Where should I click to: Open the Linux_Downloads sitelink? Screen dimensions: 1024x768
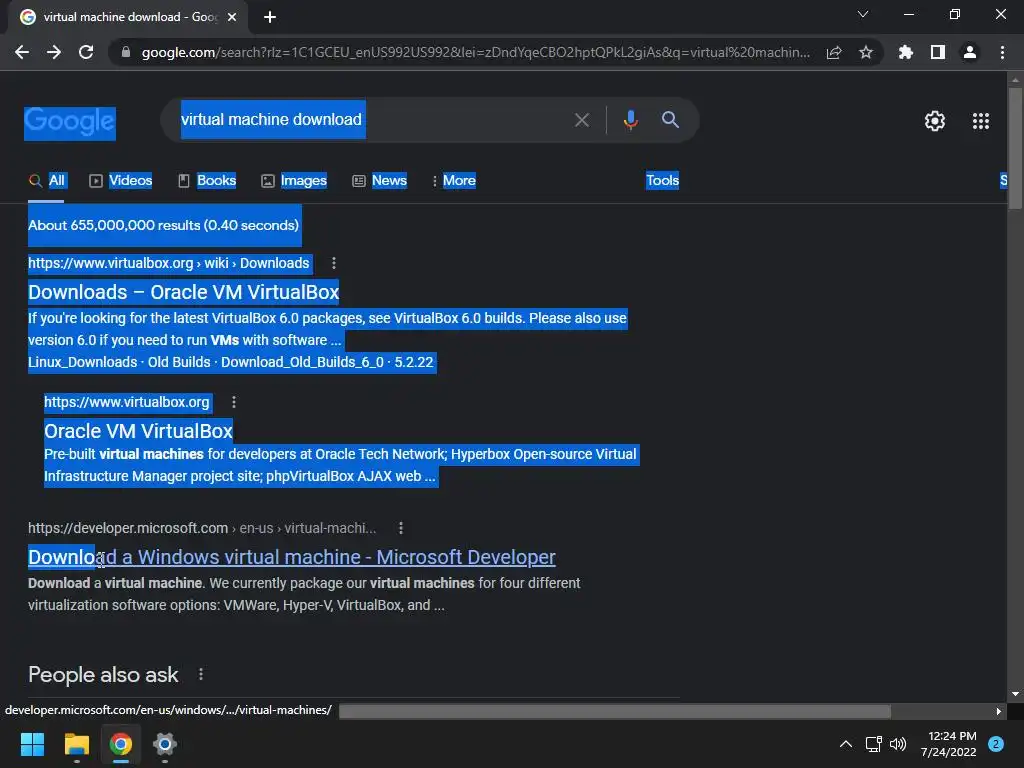[x=82, y=362]
